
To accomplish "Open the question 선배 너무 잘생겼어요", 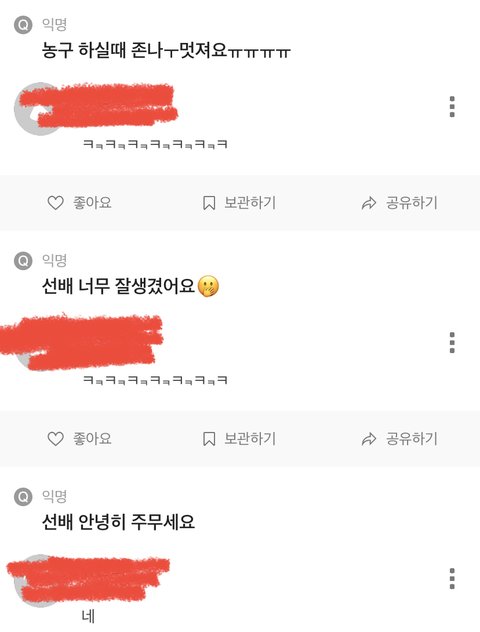I will coord(131,286).
